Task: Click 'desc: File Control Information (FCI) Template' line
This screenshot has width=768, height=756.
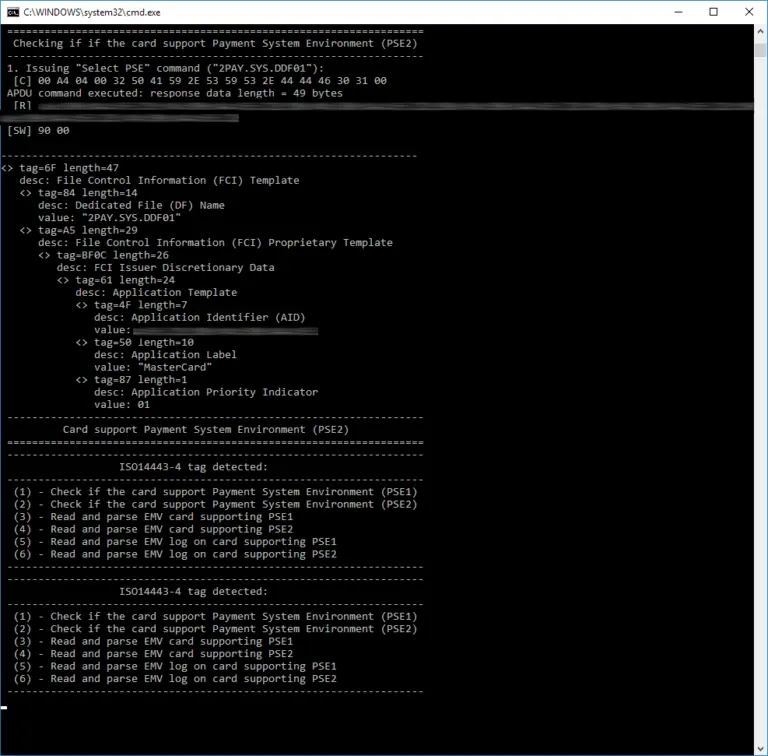Action: tap(159, 180)
